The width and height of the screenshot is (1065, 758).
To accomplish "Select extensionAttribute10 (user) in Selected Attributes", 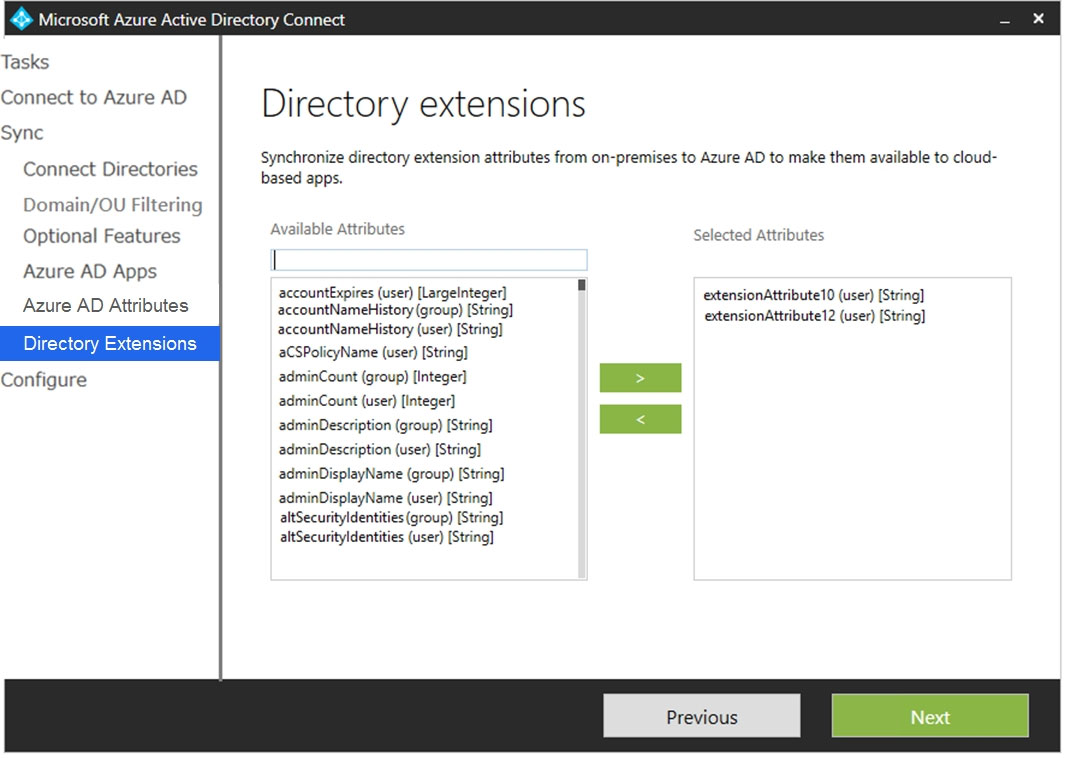I will 814,295.
